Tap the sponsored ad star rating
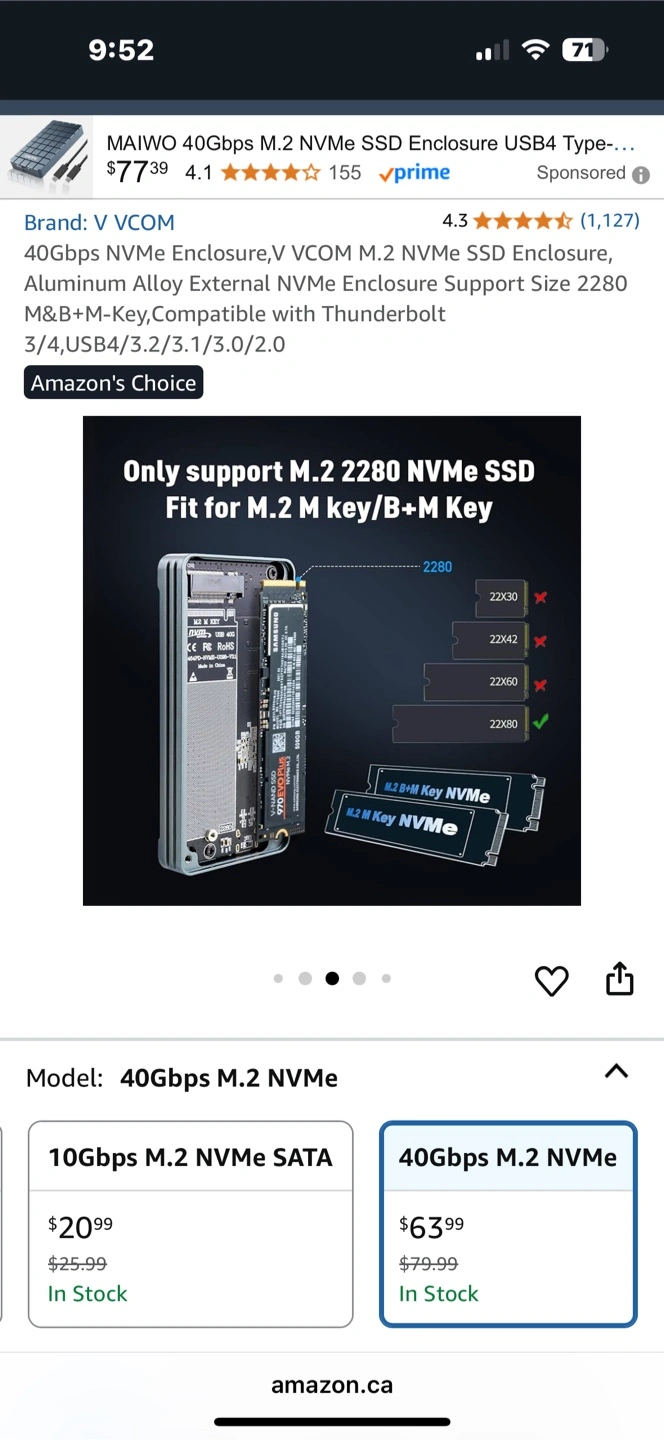Viewport: 664px width, 1440px height. point(270,173)
